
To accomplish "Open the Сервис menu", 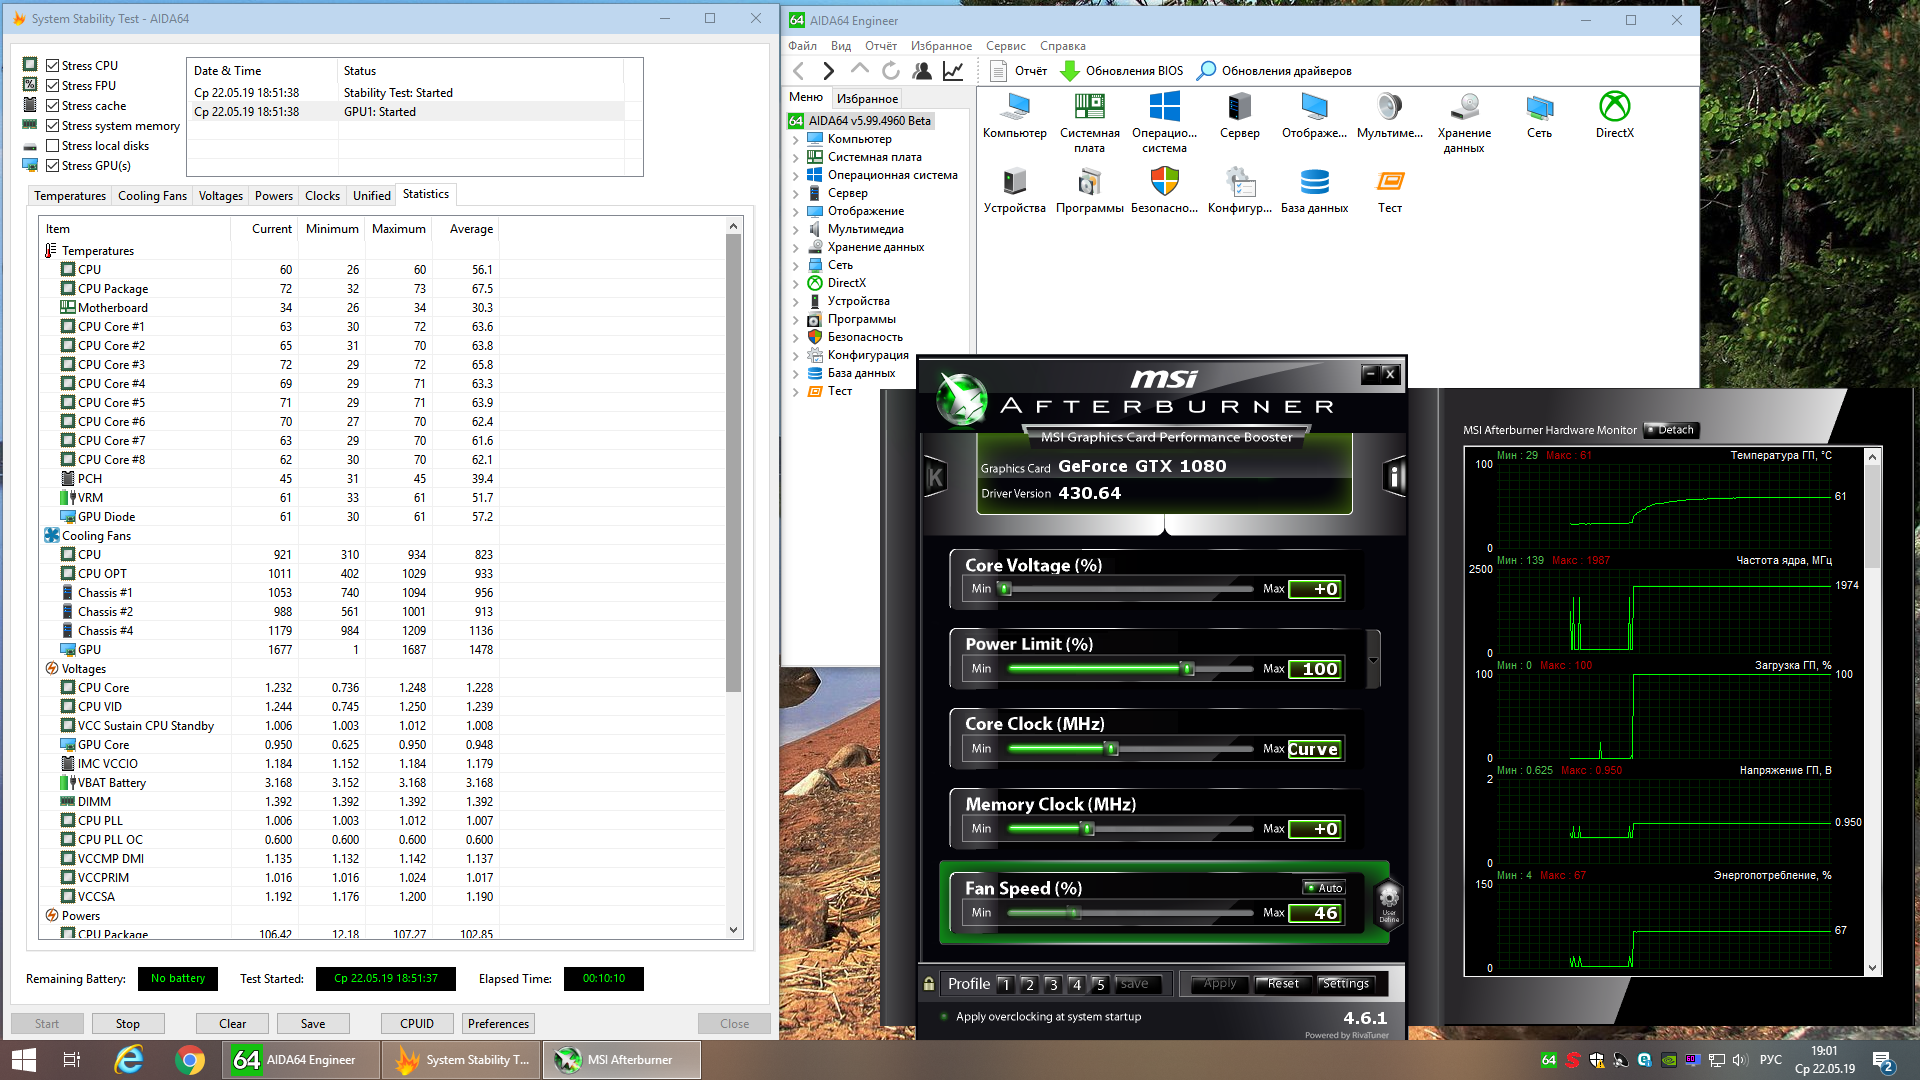I will 1005,46.
